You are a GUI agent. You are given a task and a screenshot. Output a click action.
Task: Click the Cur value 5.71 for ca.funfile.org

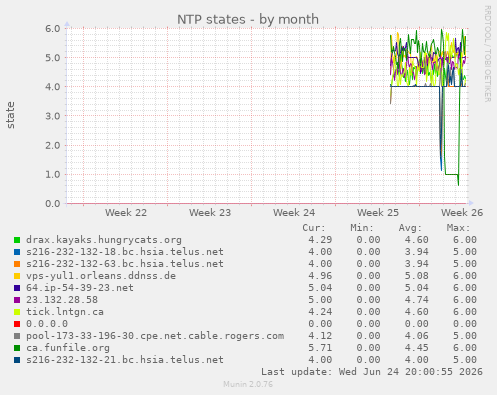320,348
